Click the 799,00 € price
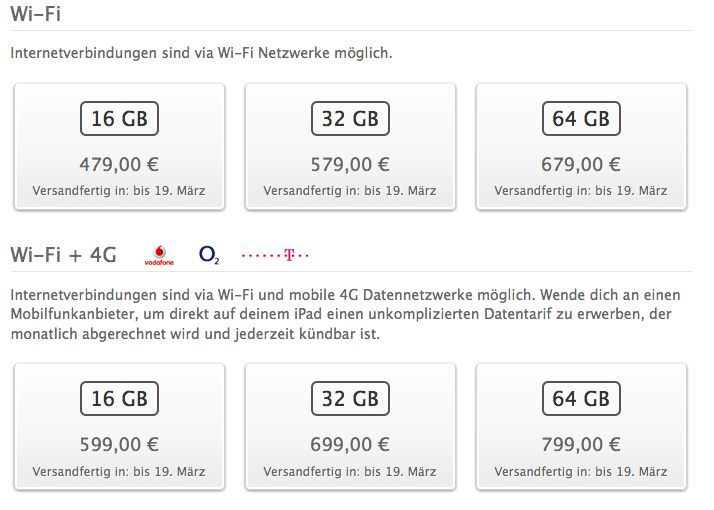The height and width of the screenshot is (510, 714). pos(581,444)
